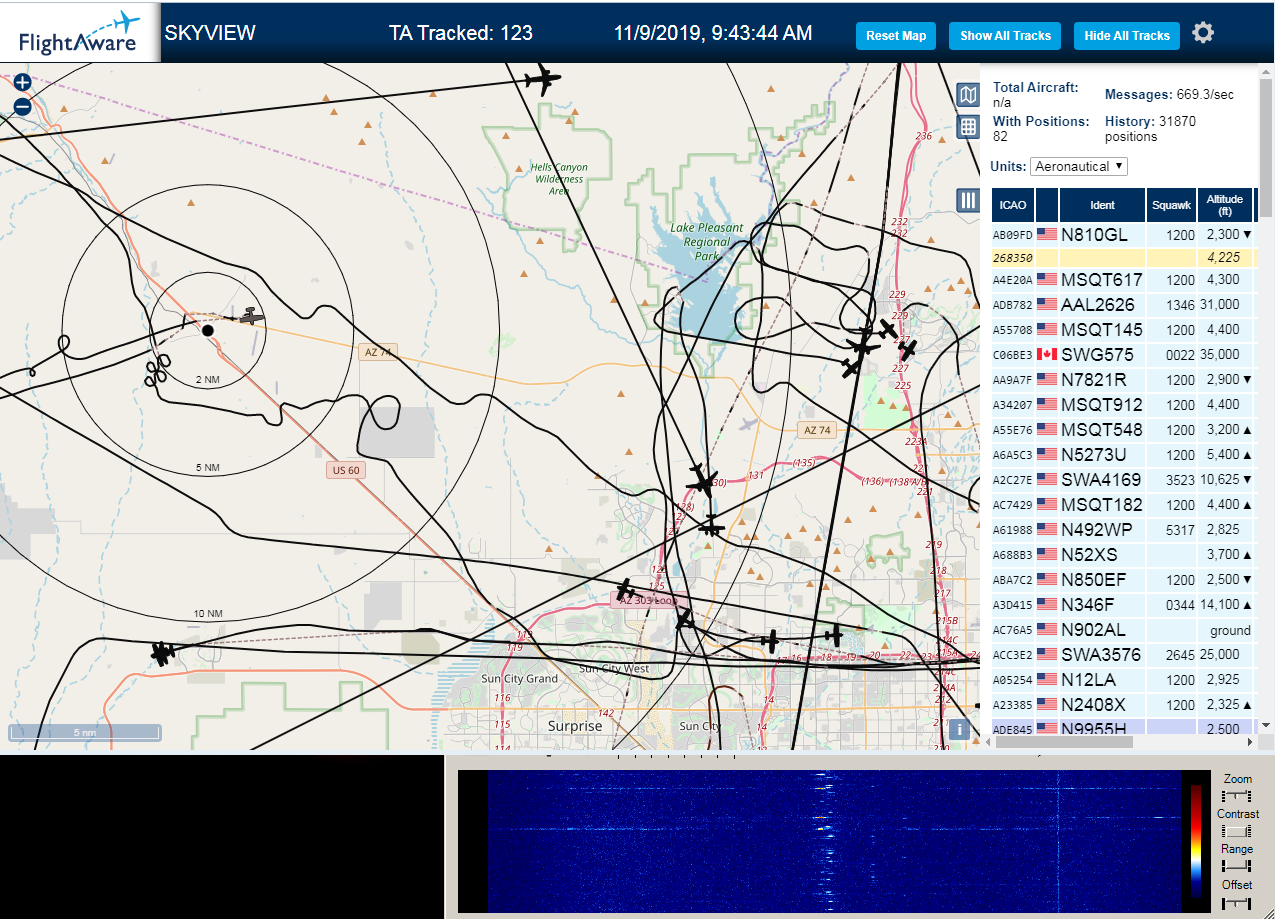
Task: Open the Units dropdown
Action: pos(1079,166)
